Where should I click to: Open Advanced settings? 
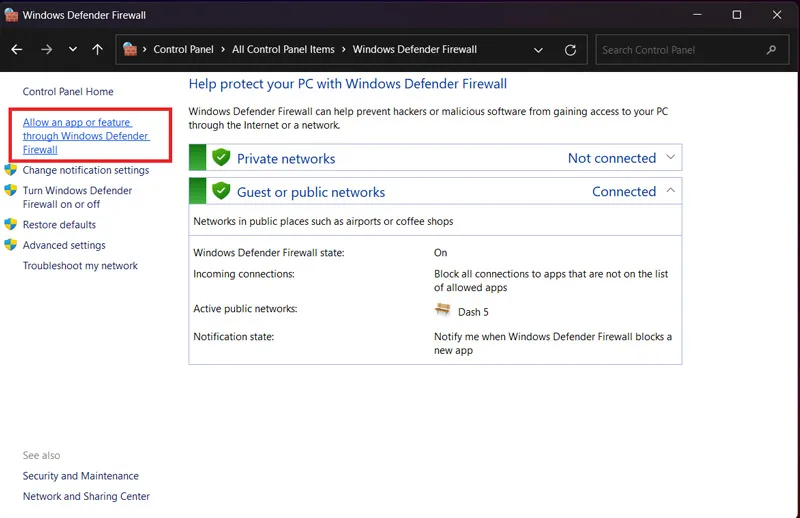64,245
